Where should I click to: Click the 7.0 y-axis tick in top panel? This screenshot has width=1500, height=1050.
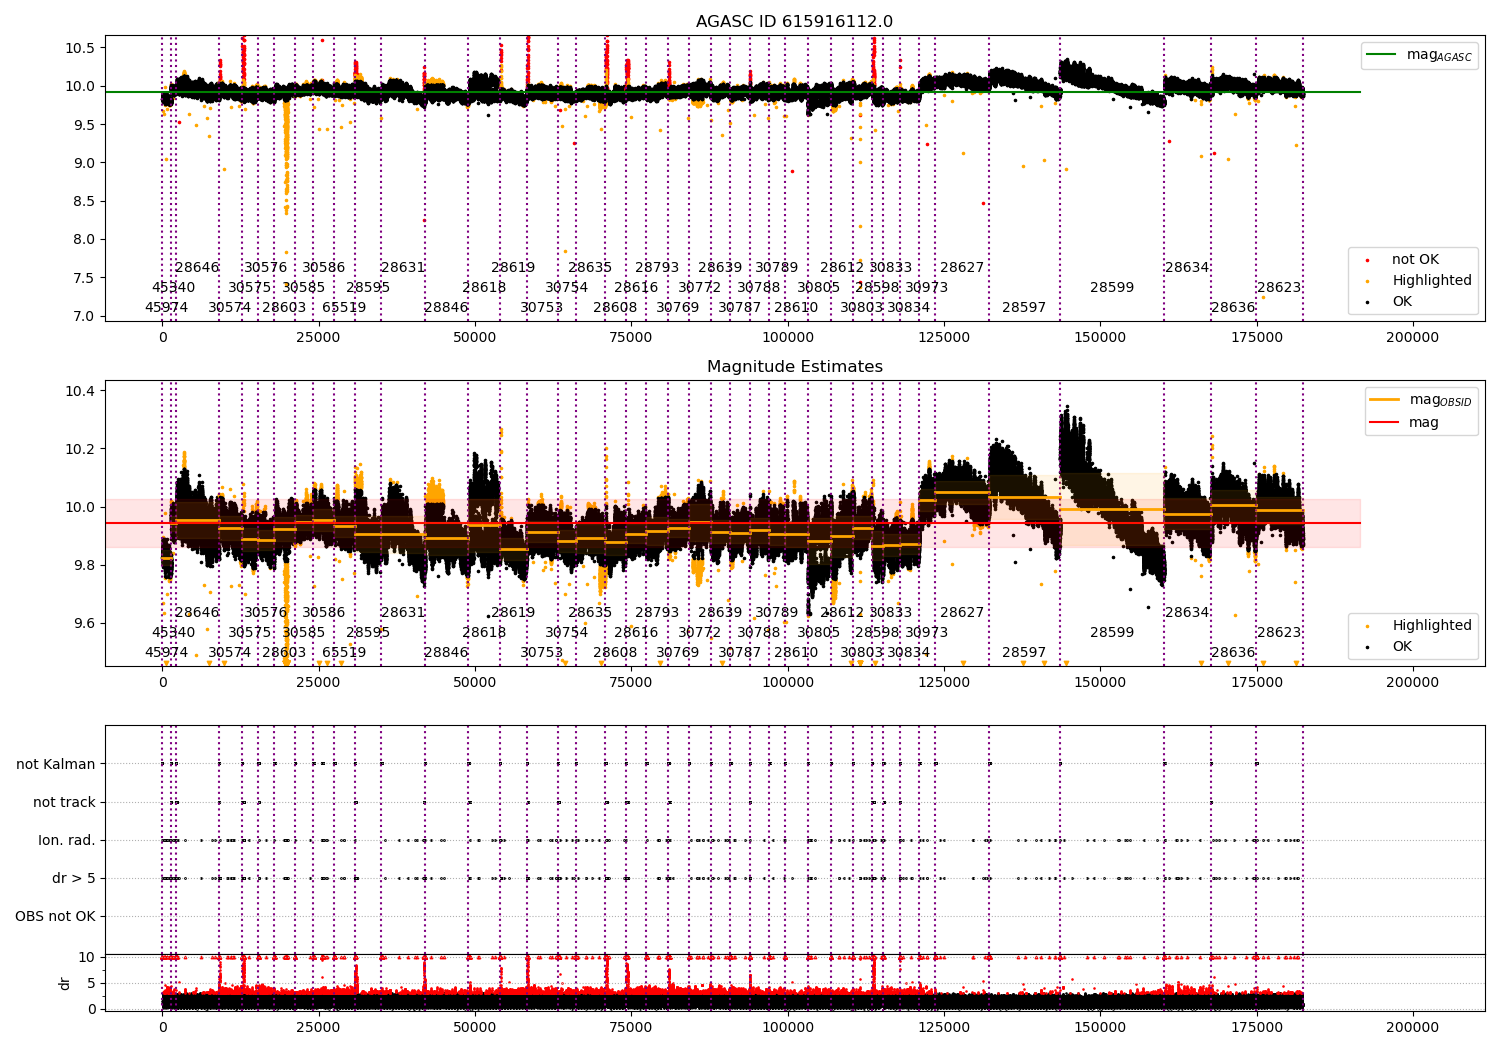click(x=85, y=316)
